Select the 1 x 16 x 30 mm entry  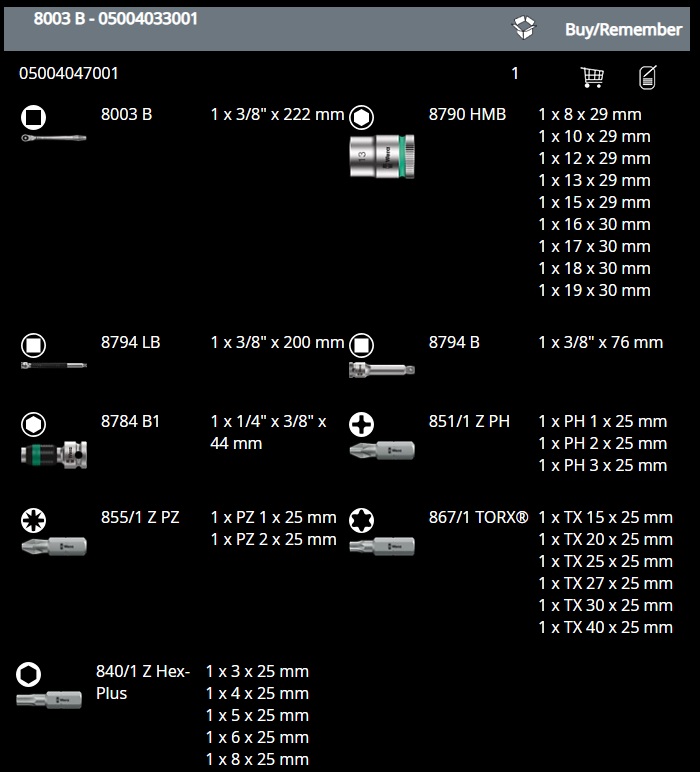(594, 225)
